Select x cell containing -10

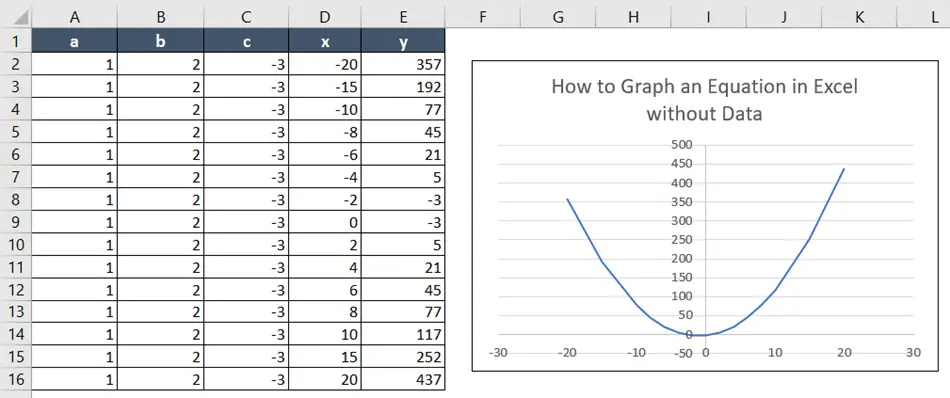[325, 109]
